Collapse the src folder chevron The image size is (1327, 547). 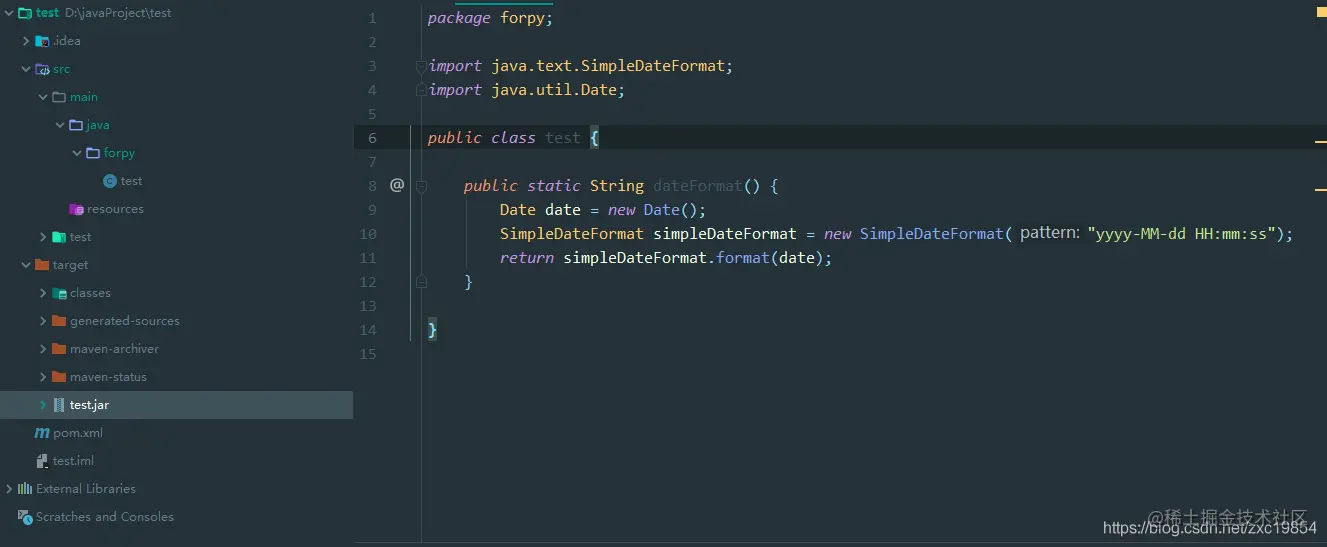pyautogui.click(x=26, y=69)
